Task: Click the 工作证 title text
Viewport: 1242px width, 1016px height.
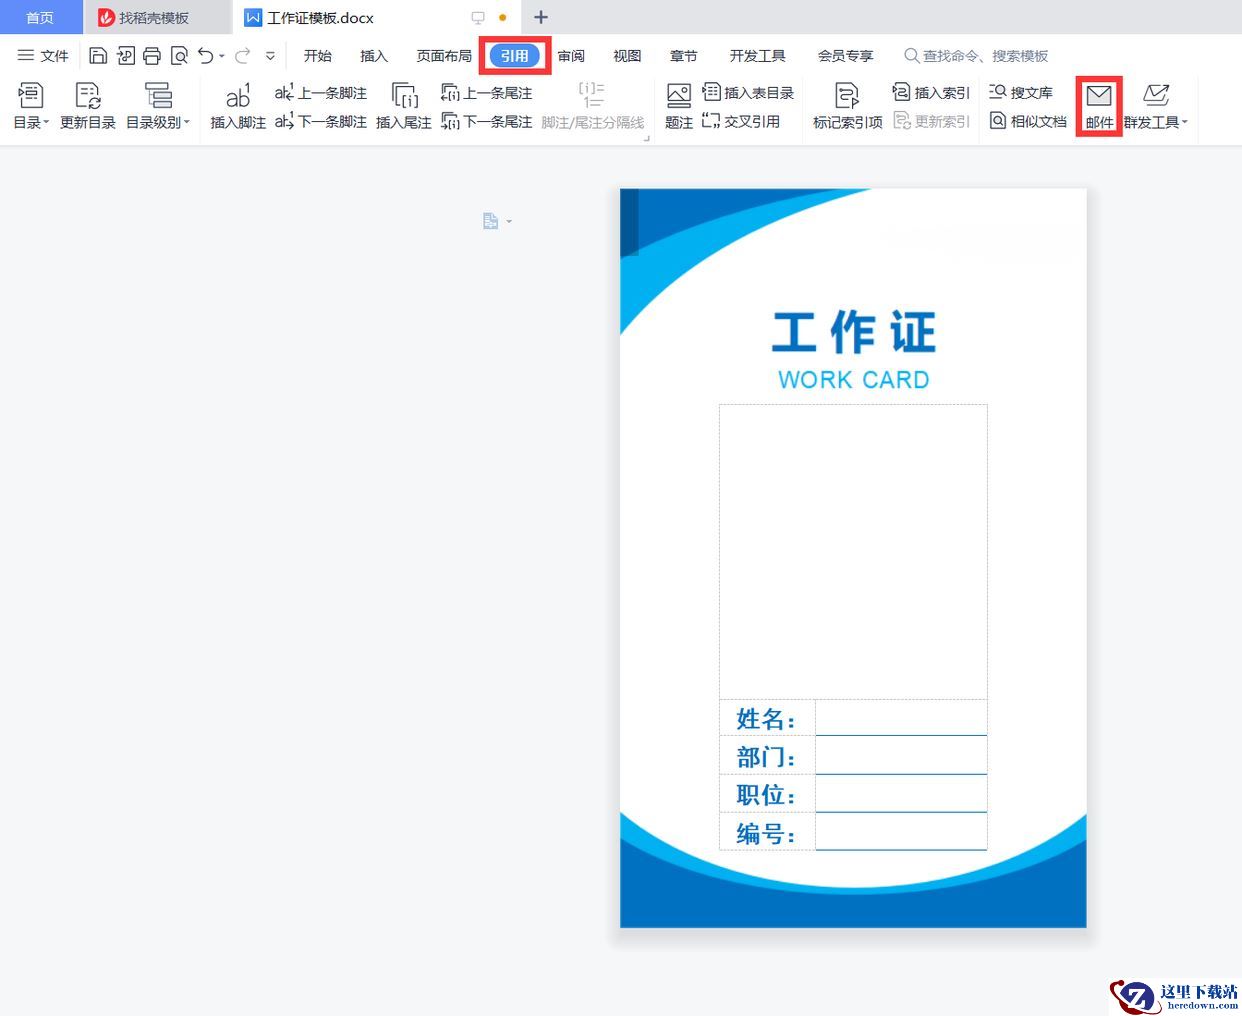Action: (x=854, y=332)
